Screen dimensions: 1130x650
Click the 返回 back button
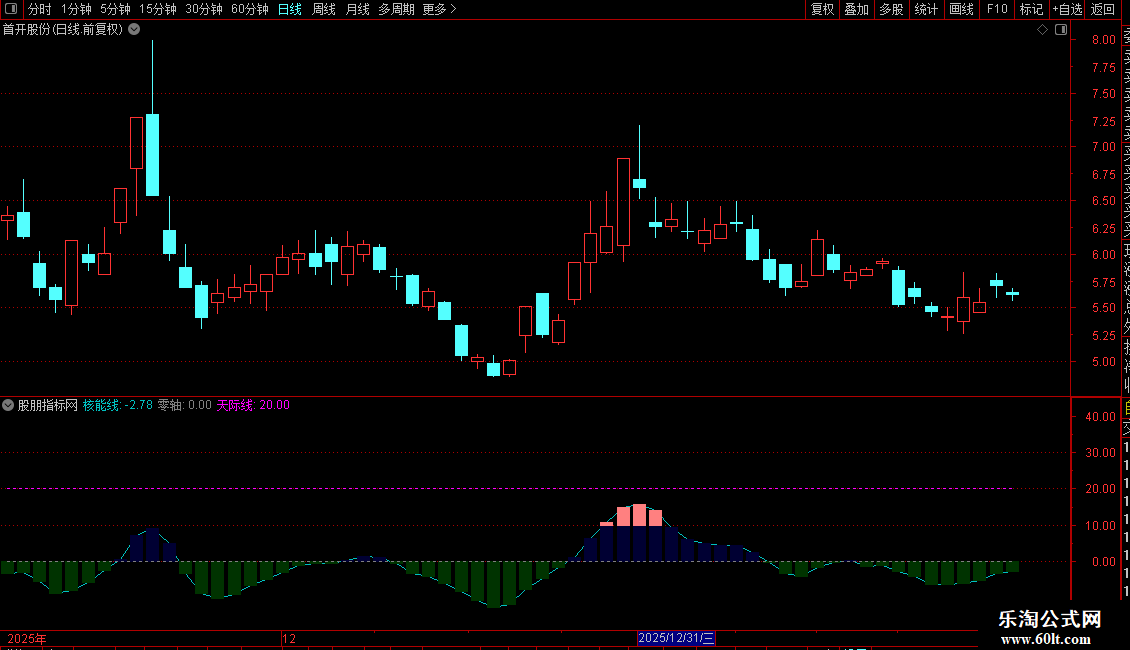[1103, 9]
